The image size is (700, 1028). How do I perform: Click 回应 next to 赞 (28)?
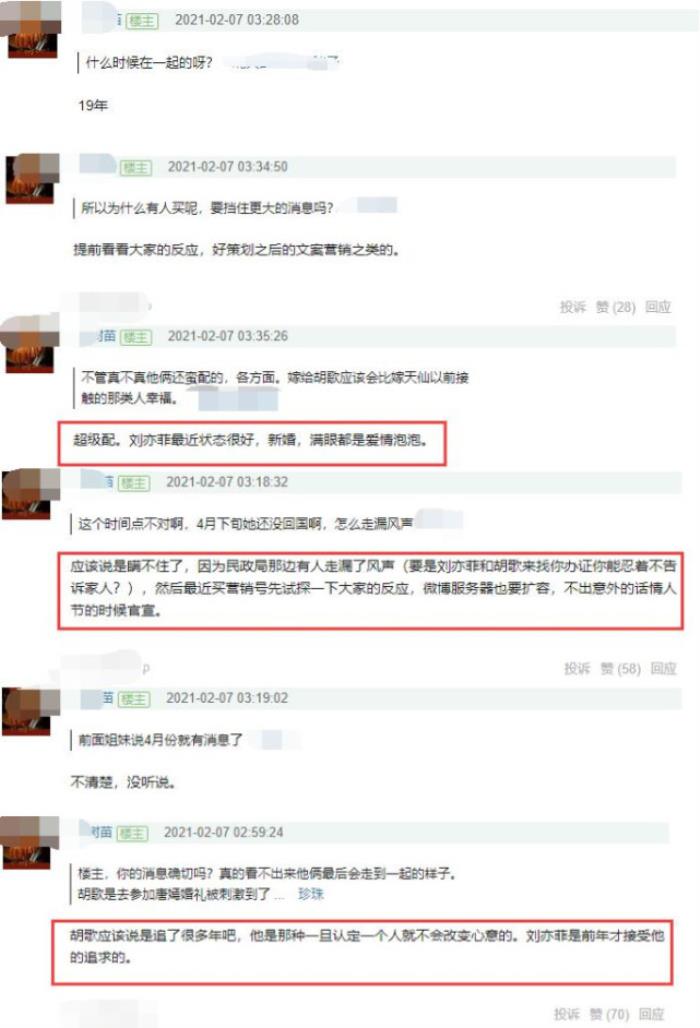(657, 307)
